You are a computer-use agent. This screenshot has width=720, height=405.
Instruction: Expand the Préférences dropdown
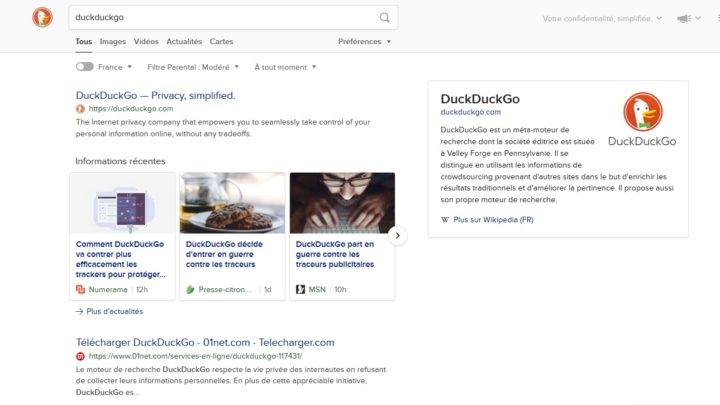365,41
